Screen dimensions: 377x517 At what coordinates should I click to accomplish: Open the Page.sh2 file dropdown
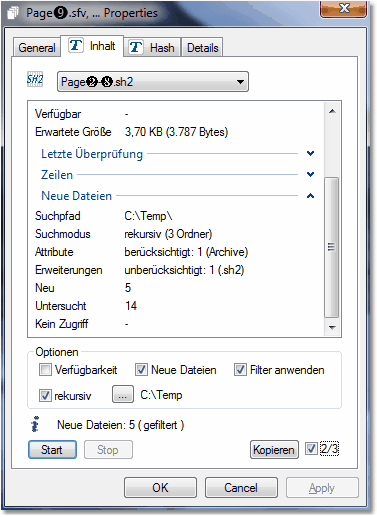[x=153, y=81]
